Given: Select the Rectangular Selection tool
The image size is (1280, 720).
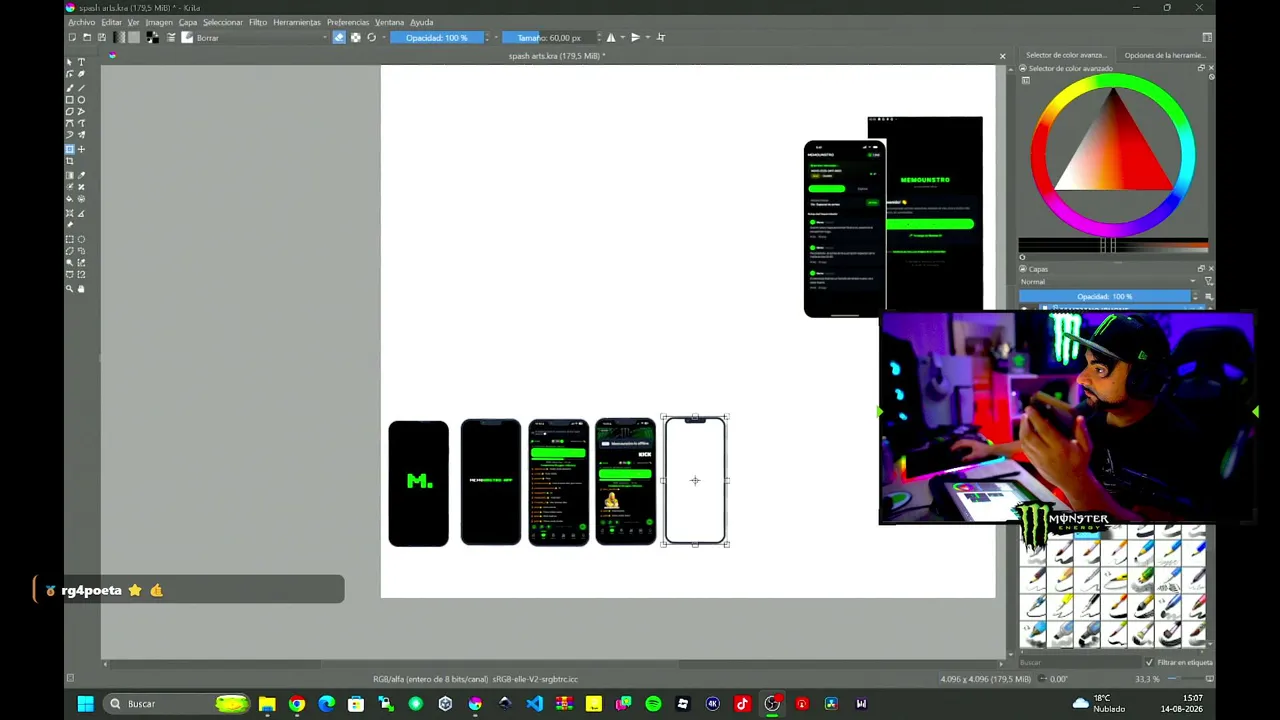Looking at the screenshot, I should [69, 239].
